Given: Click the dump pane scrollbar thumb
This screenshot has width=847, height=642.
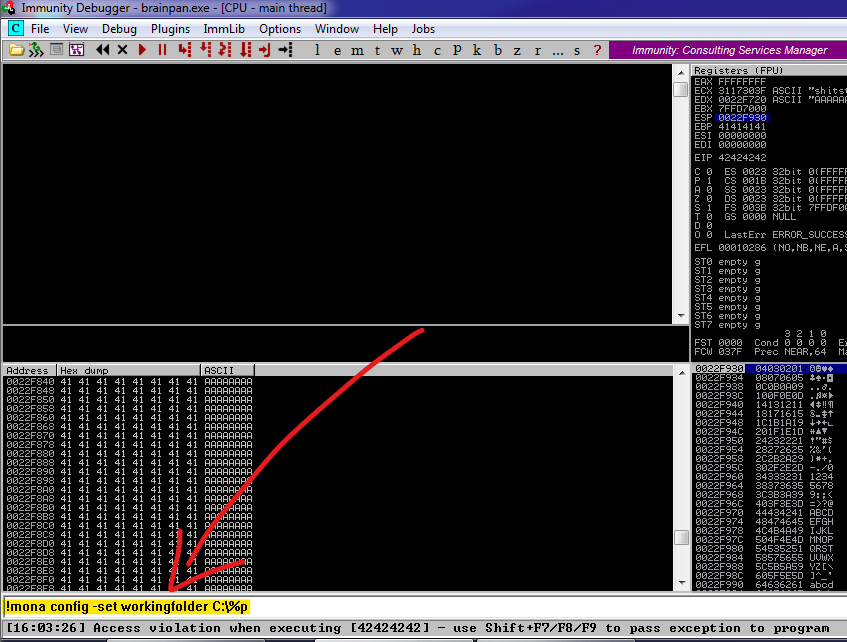Looking at the screenshot, I should [681, 537].
